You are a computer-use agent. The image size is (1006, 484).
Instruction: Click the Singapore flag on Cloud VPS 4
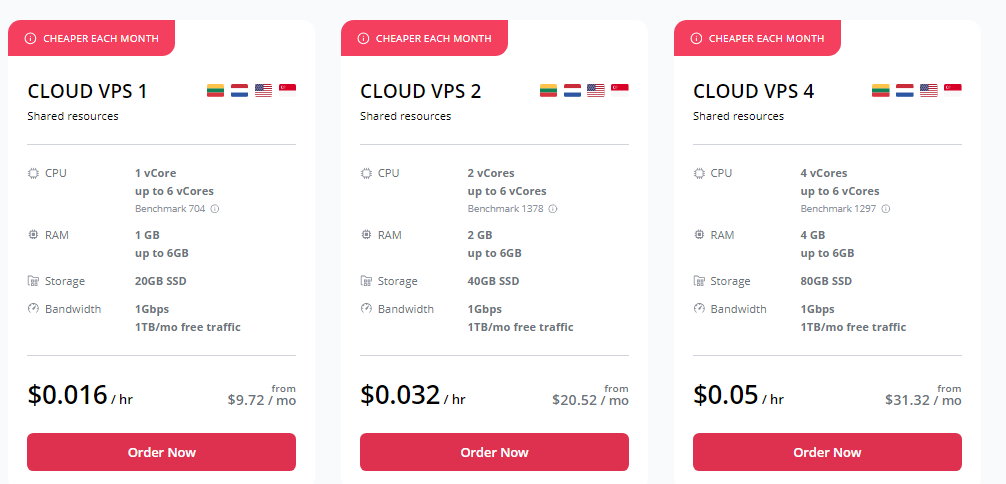[x=953, y=90]
